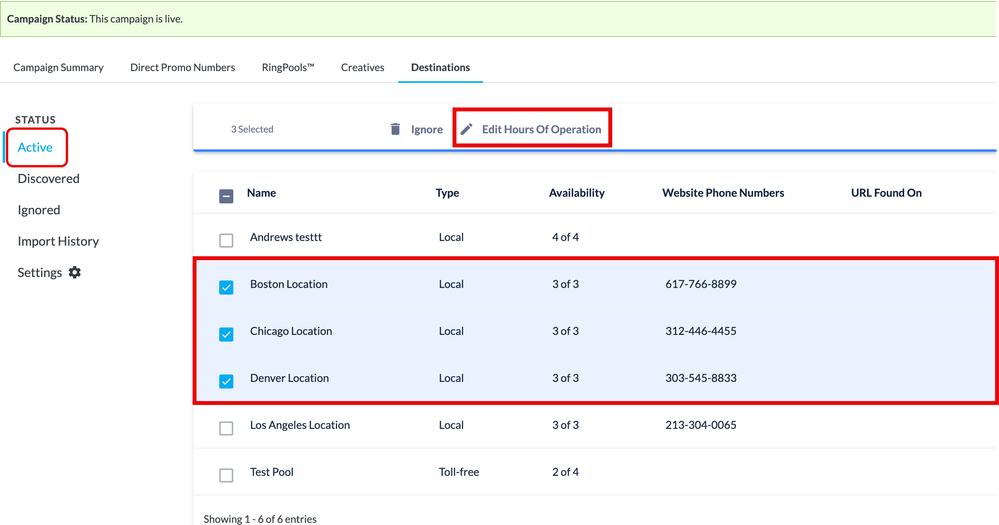Image resolution: width=999 pixels, height=525 pixels.
Task: Click the Campaign Status live banner
Action: coord(500,18)
